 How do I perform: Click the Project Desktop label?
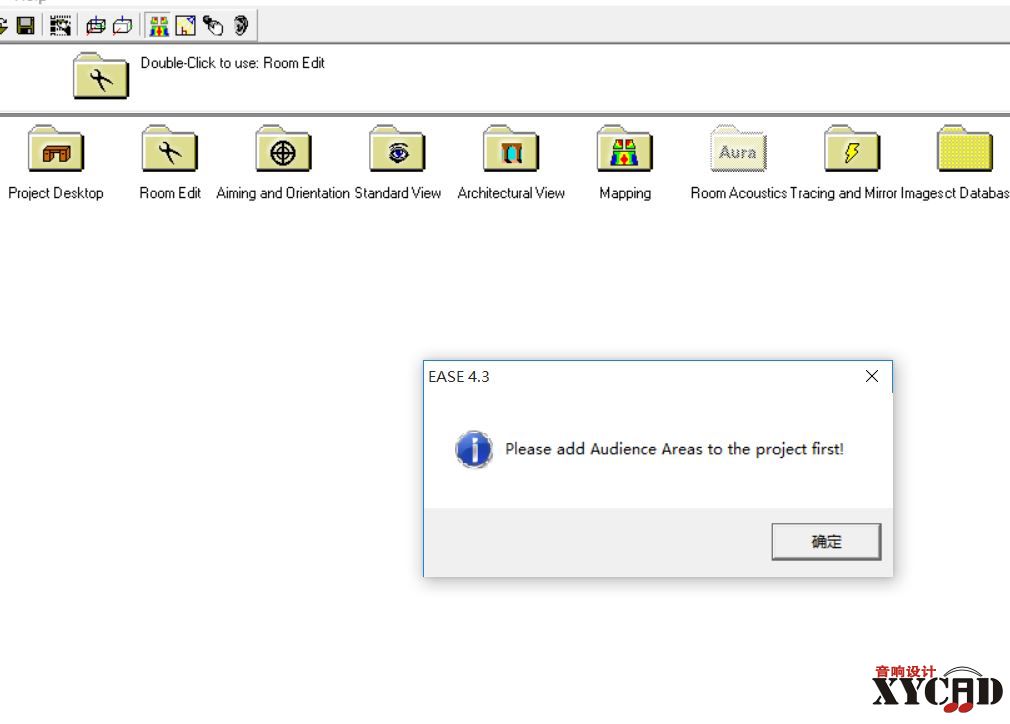[x=56, y=193]
